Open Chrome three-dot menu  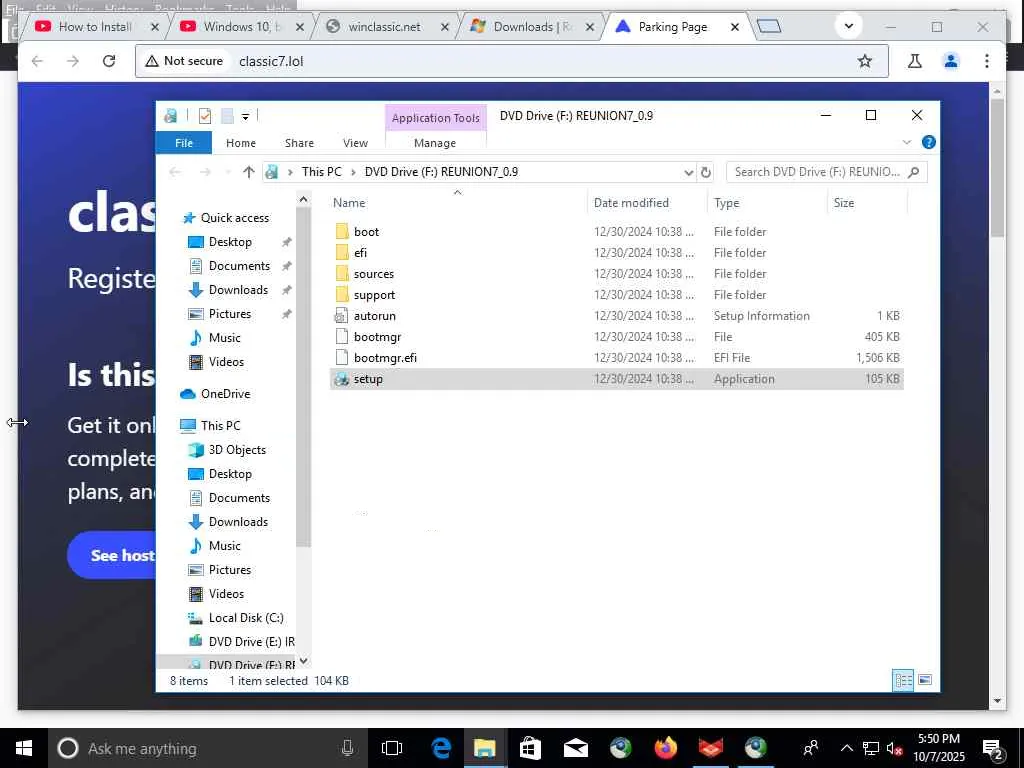pyautogui.click(x=987, y=61)
